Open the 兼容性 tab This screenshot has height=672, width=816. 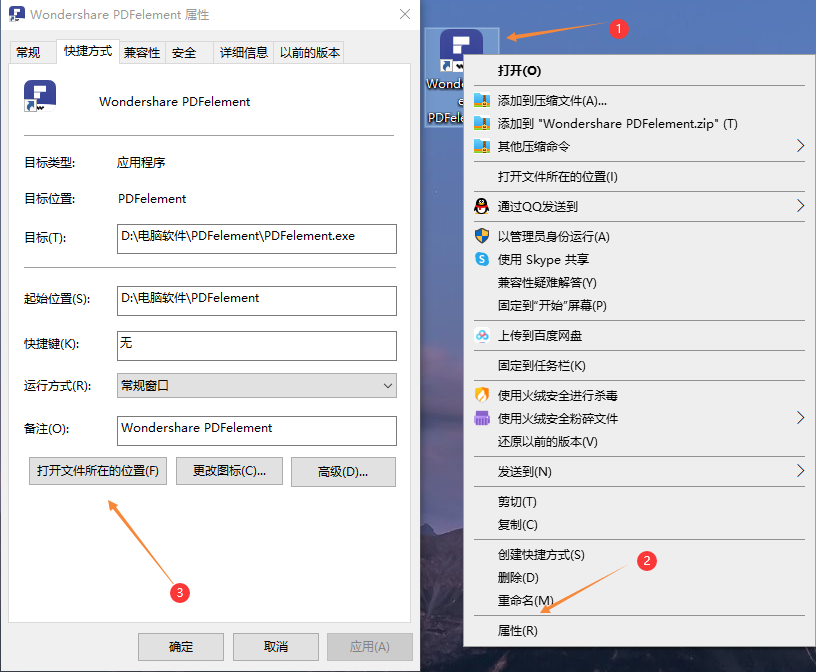[x=142, y=53]
